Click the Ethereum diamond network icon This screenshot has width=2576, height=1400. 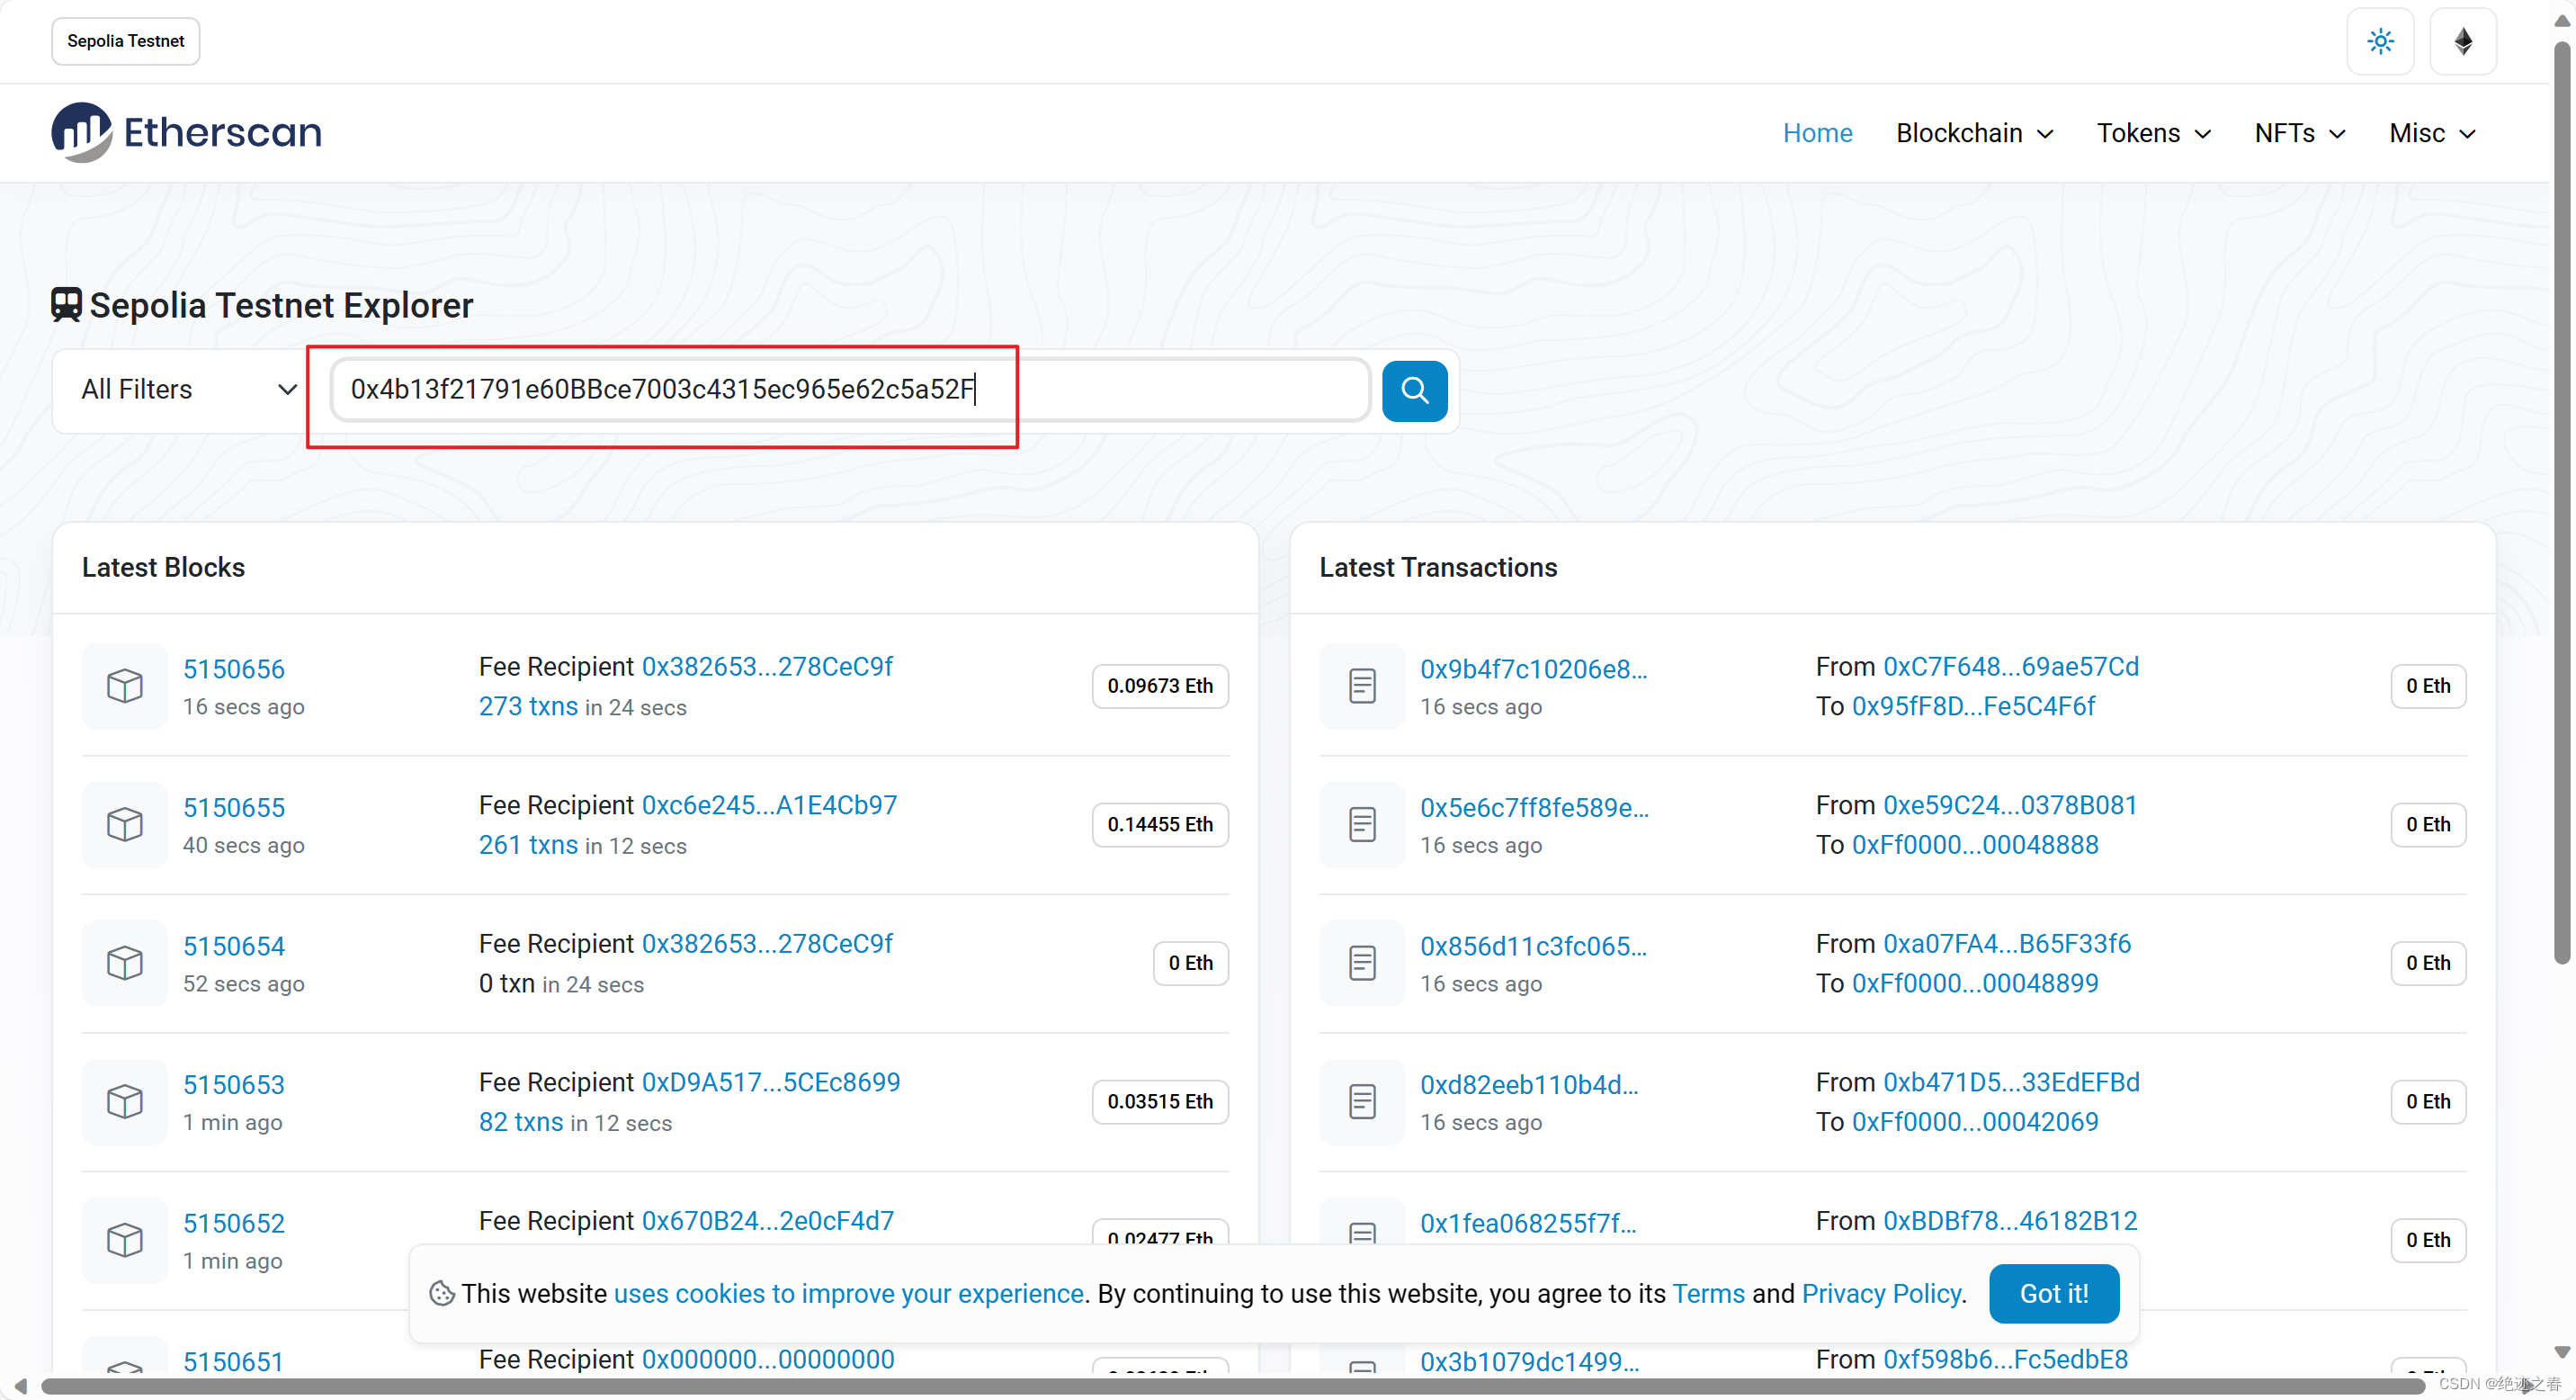click(2463, 41)
